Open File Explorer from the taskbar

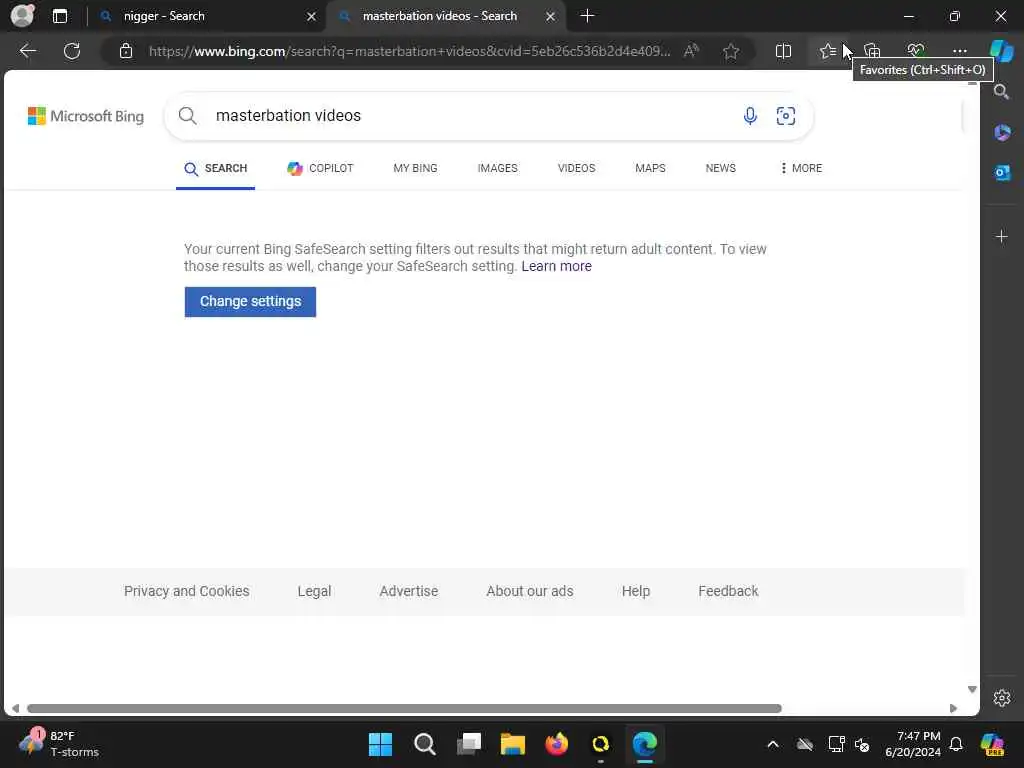pos(513,744)
